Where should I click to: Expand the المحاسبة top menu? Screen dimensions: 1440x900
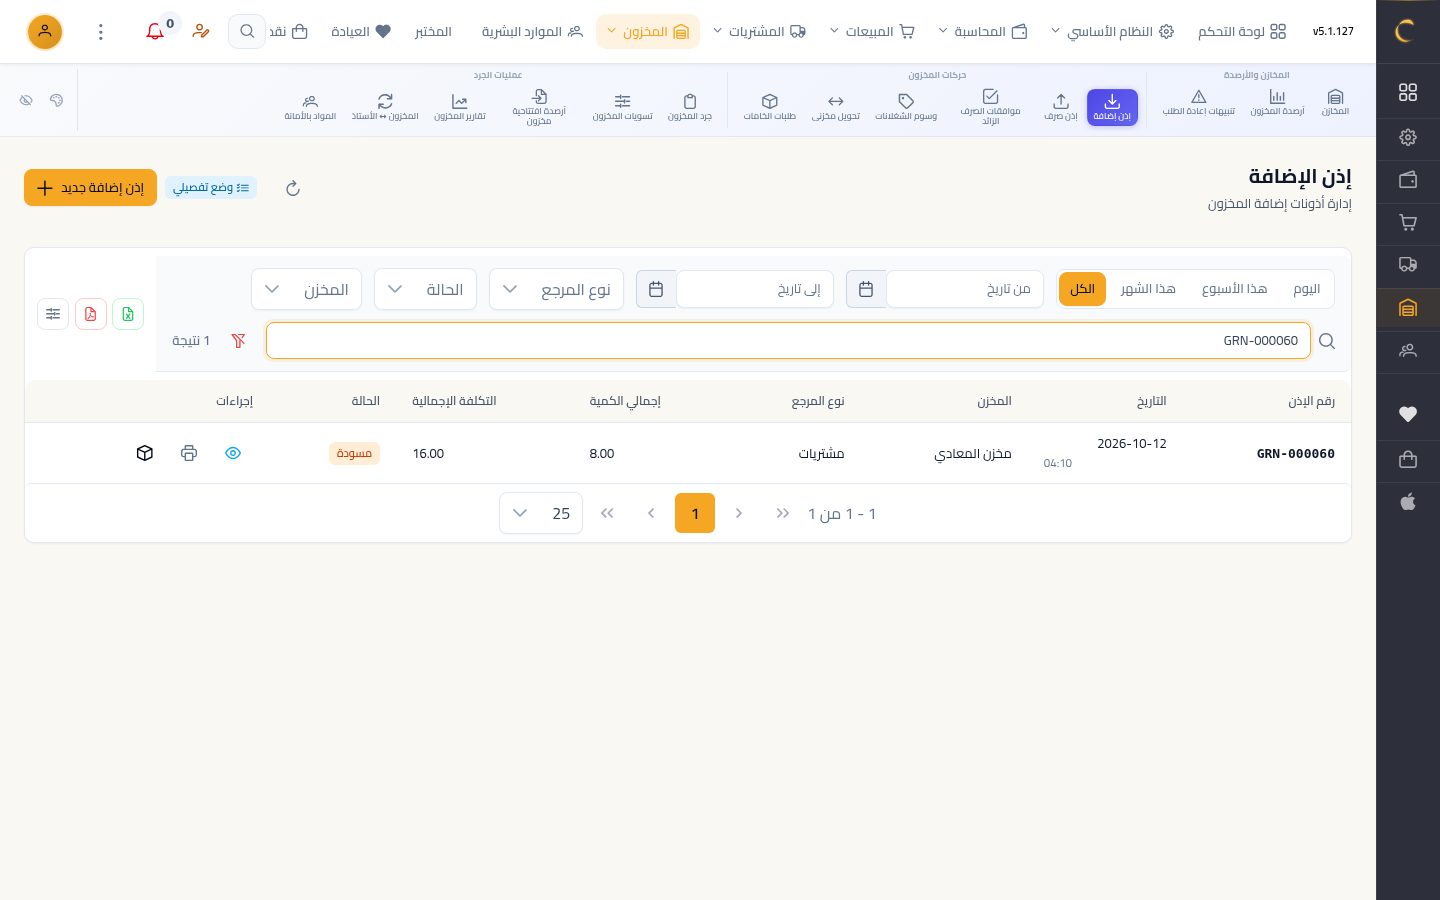(x=983, y=32)
